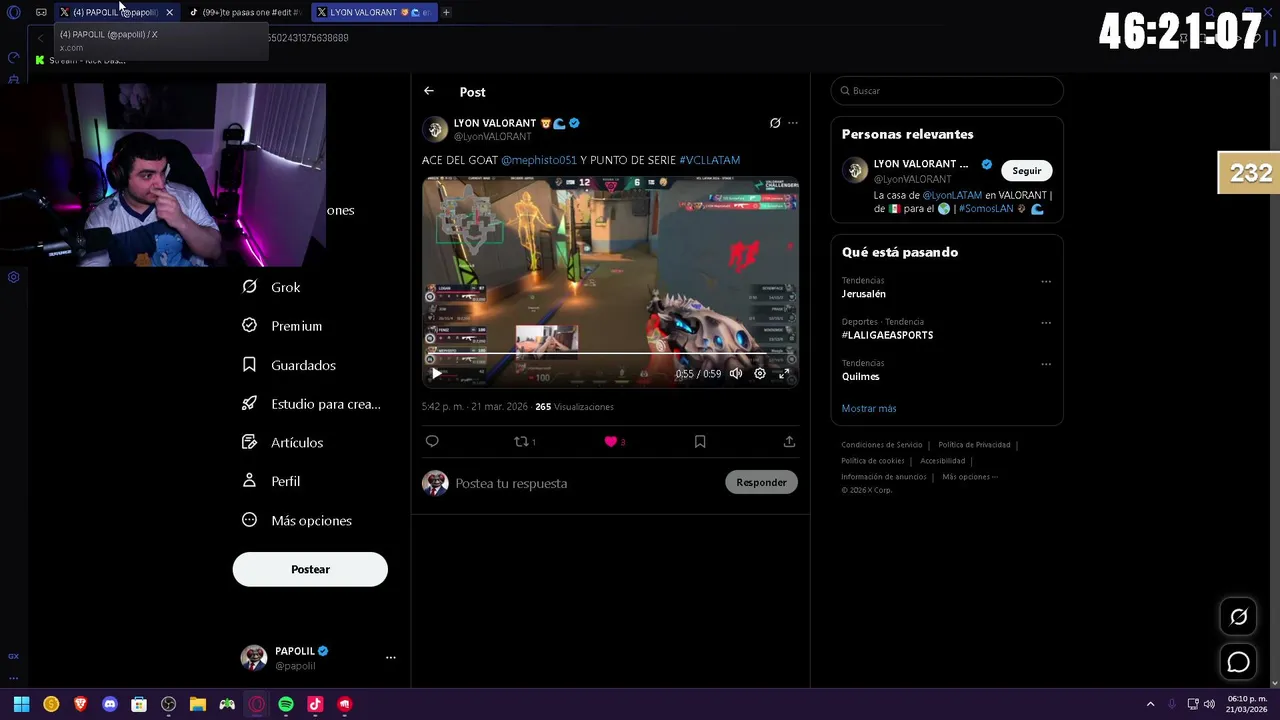The height and width of the screenshot is (720, 1280).
Task: Click the Buscar search box
Action: coord(947,91)
